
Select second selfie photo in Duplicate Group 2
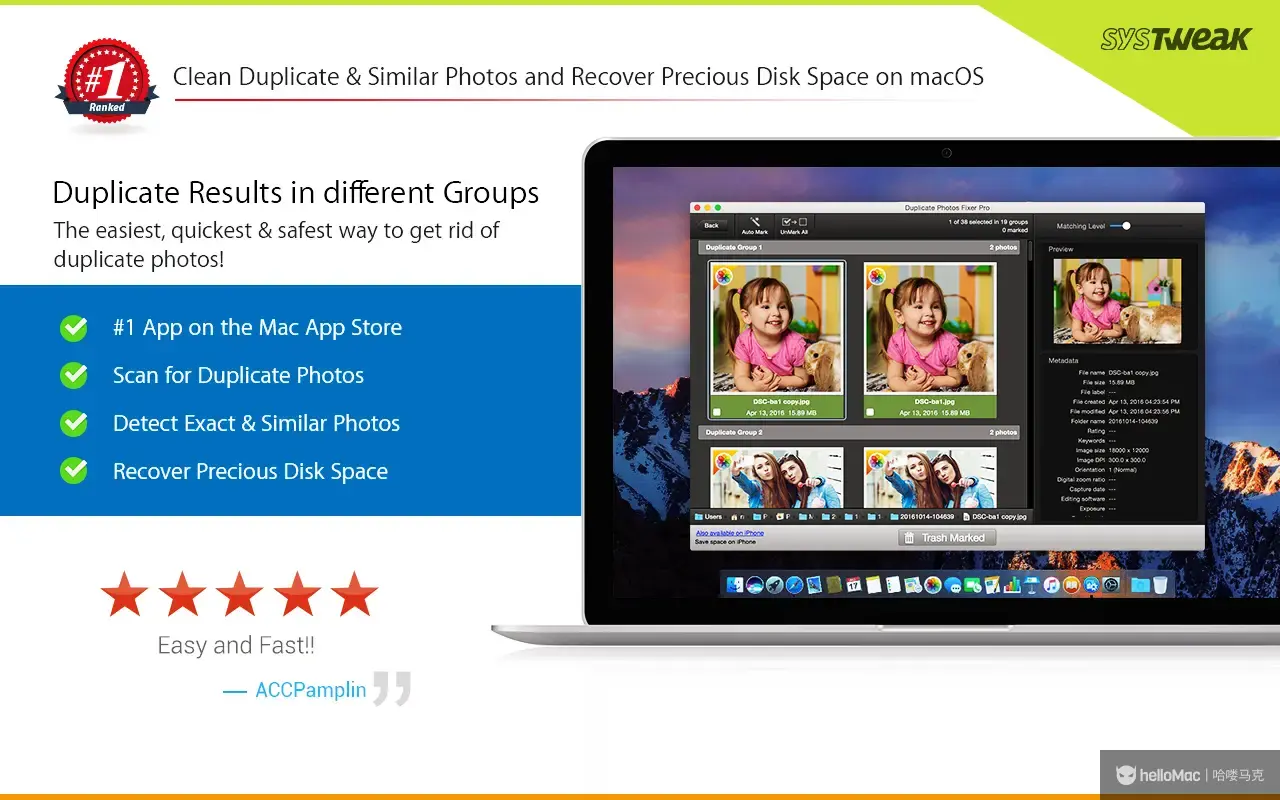pos(930,477)
